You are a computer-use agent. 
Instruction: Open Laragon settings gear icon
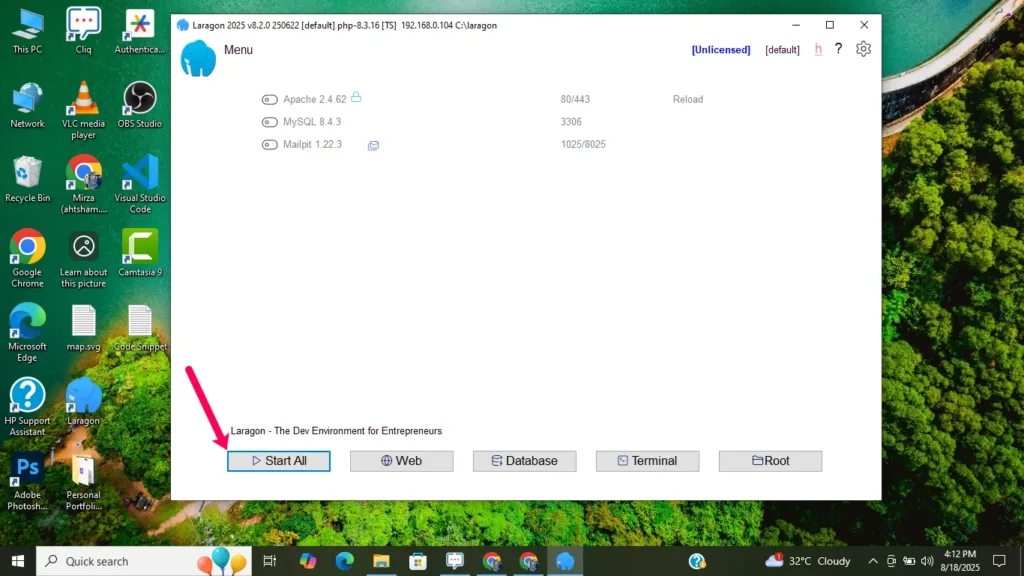click(x=864, y=49)
